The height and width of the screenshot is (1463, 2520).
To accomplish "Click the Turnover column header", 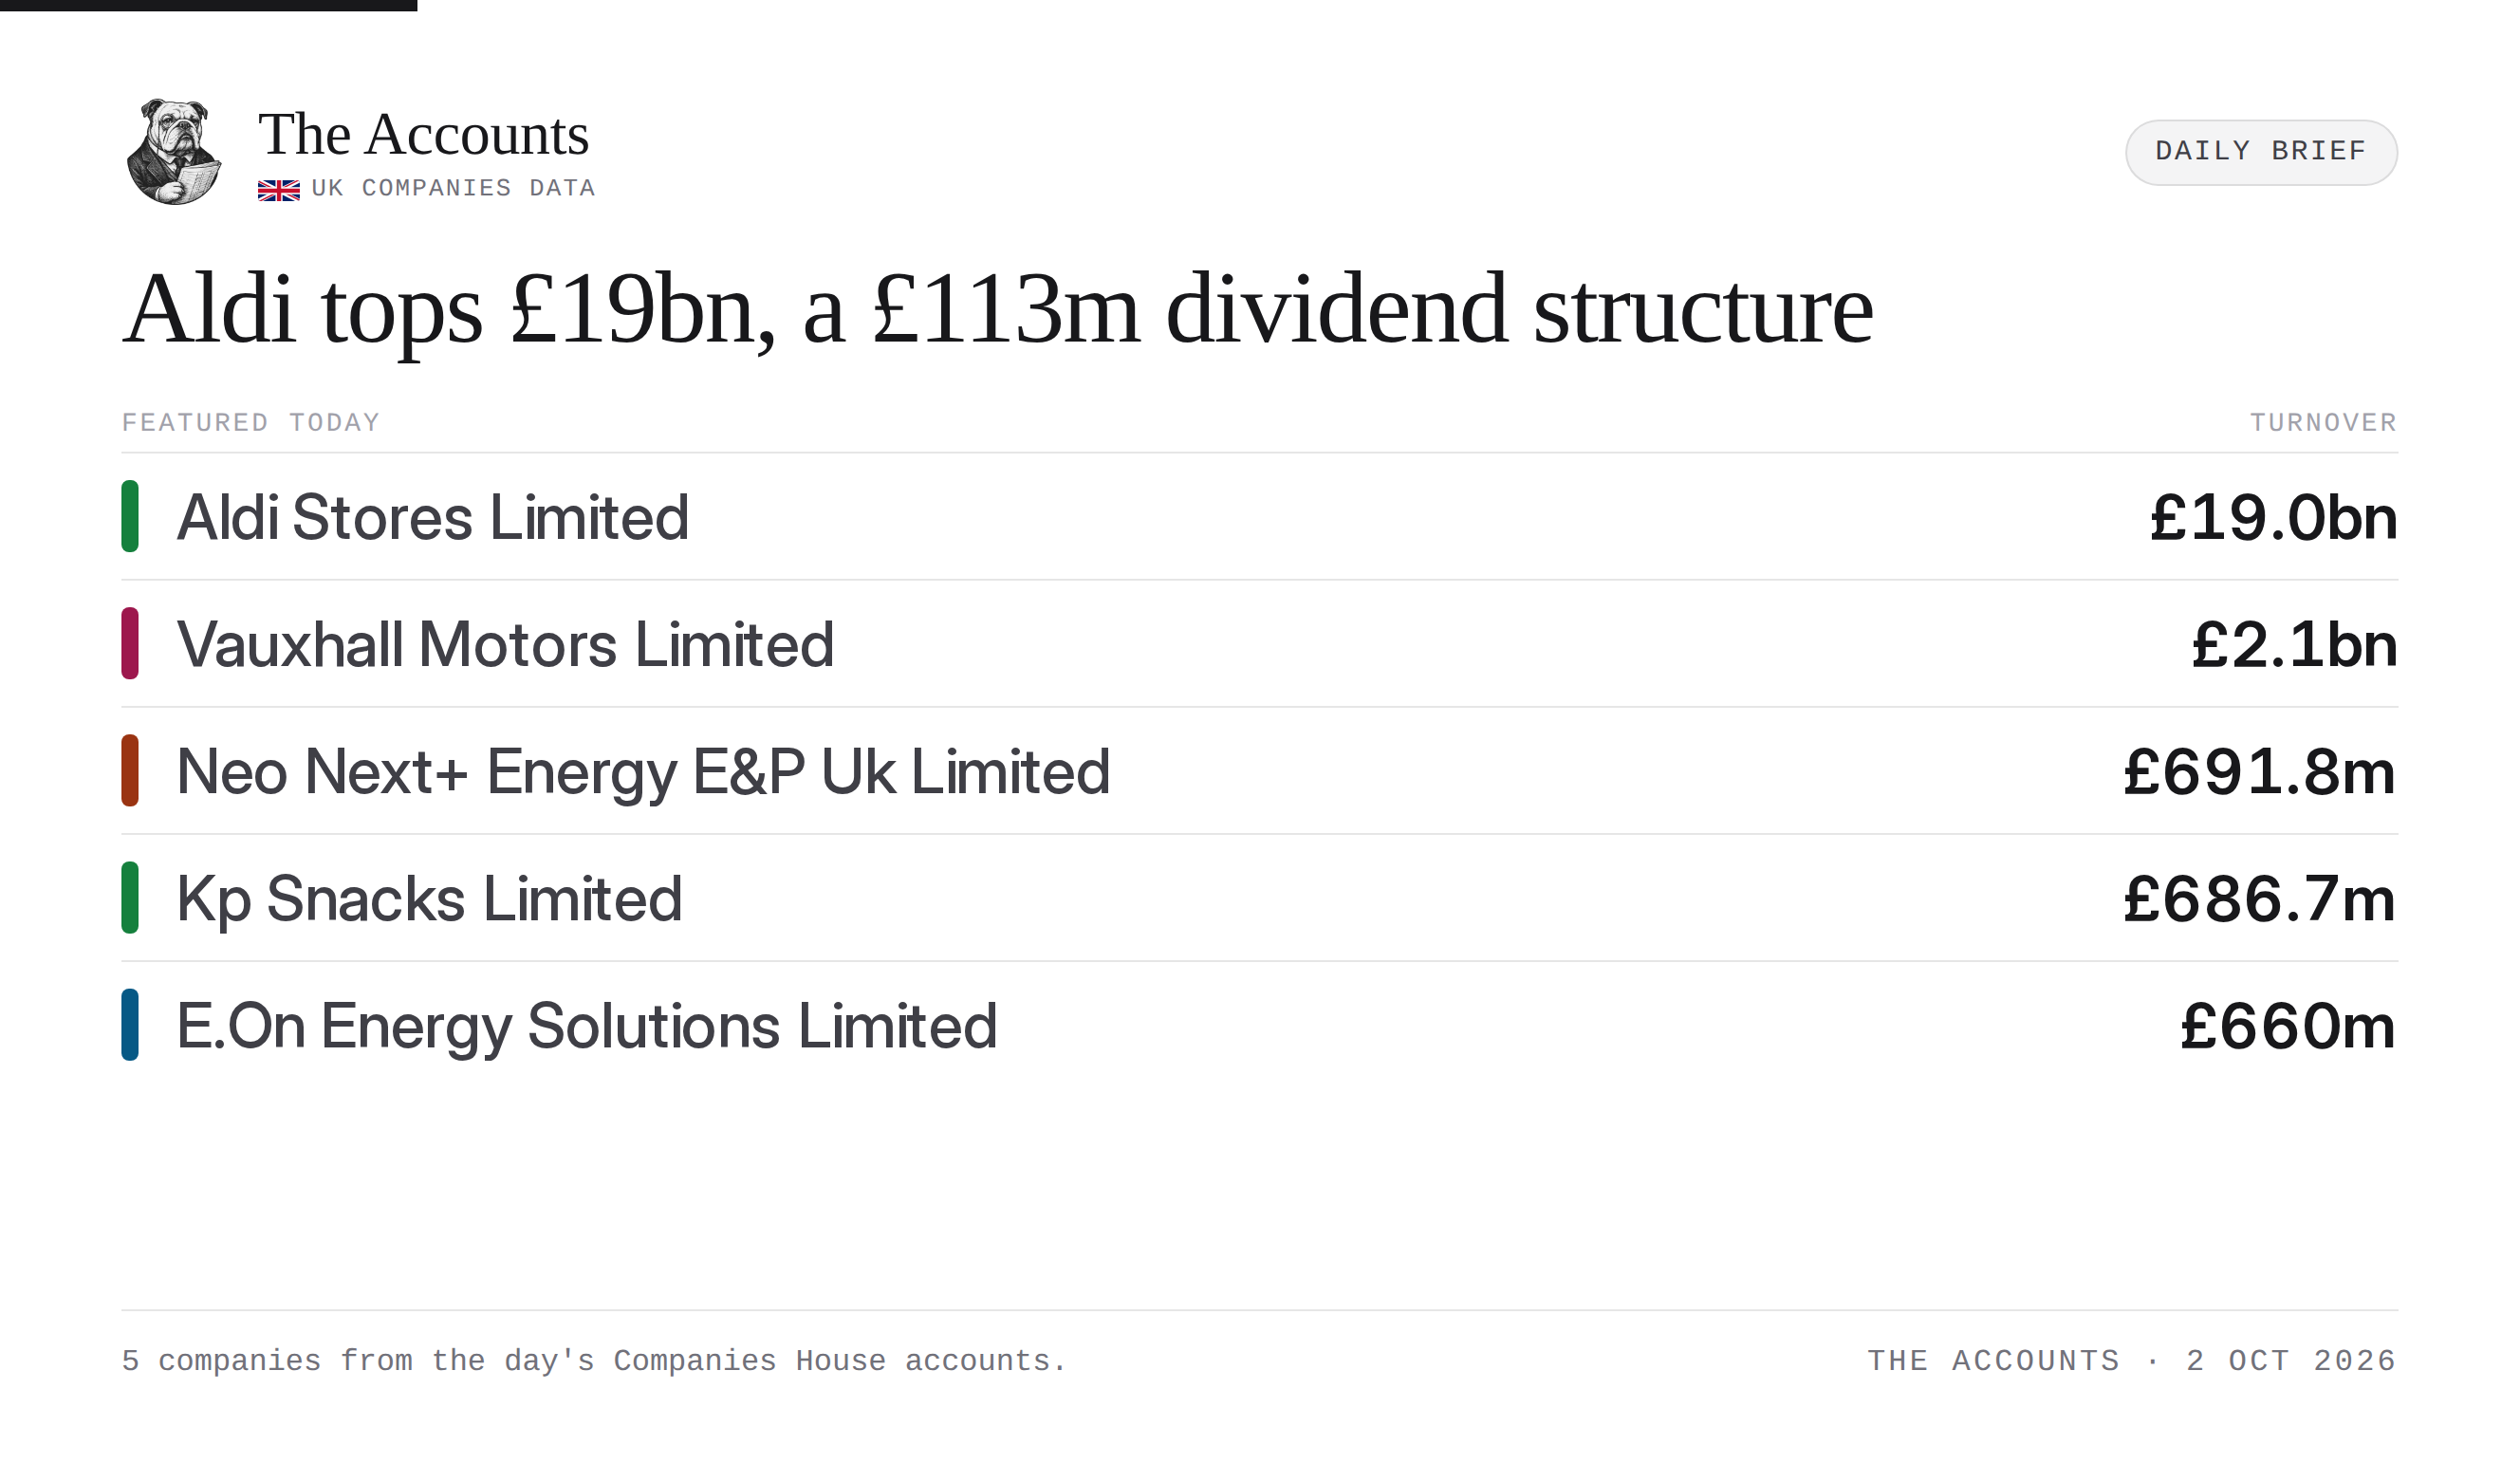I will coord(2323,423).
